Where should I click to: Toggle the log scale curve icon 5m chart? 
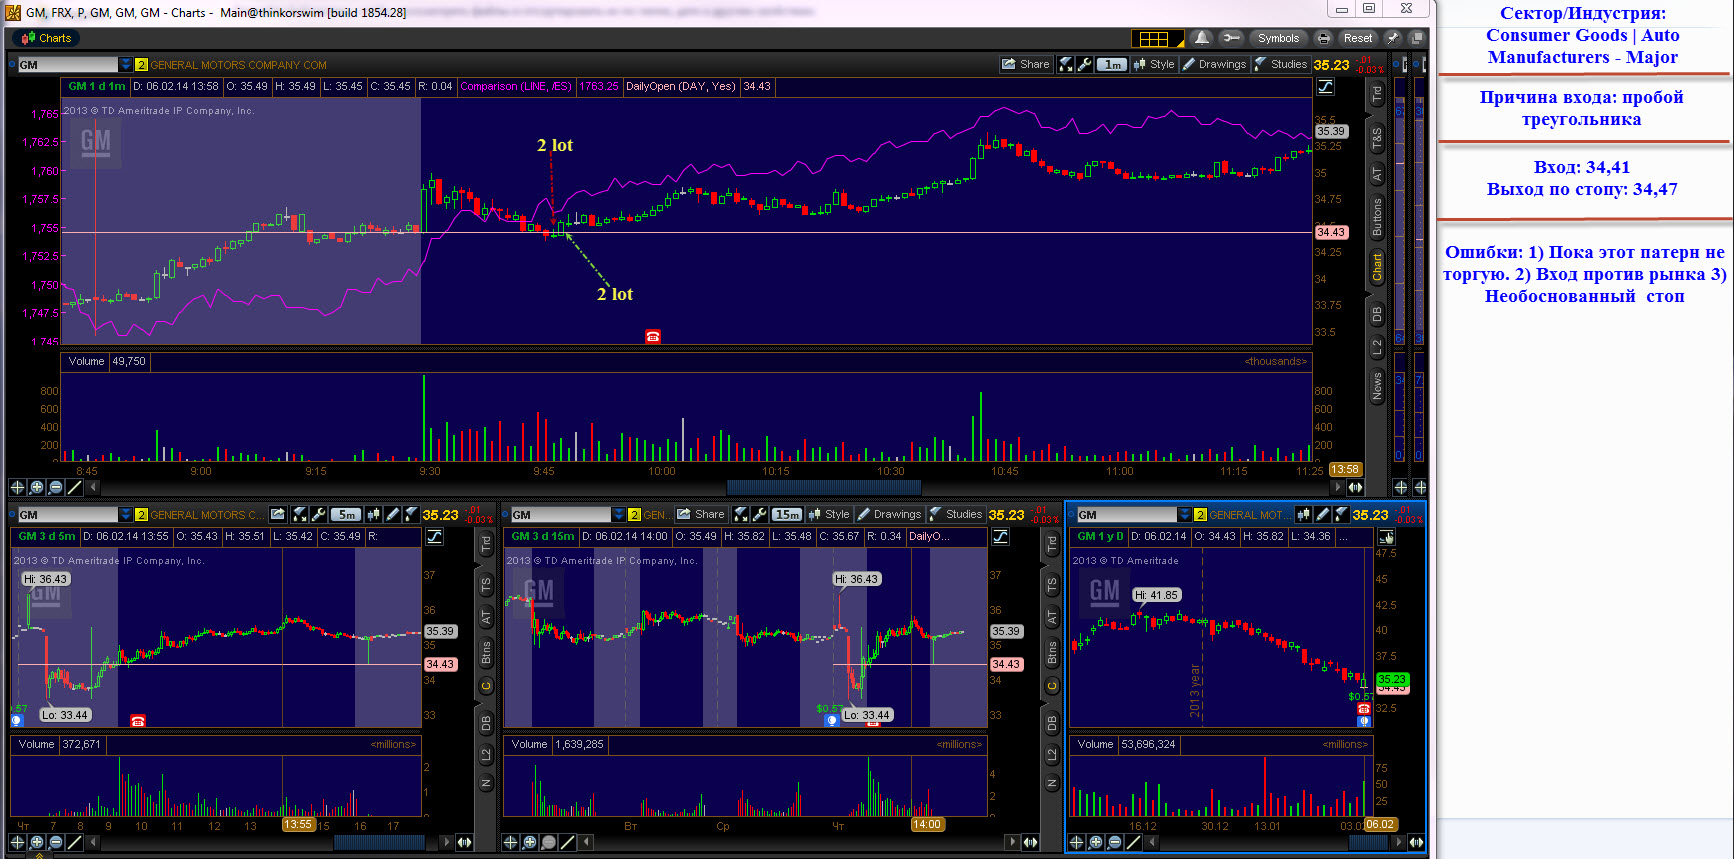click(435, 537)
